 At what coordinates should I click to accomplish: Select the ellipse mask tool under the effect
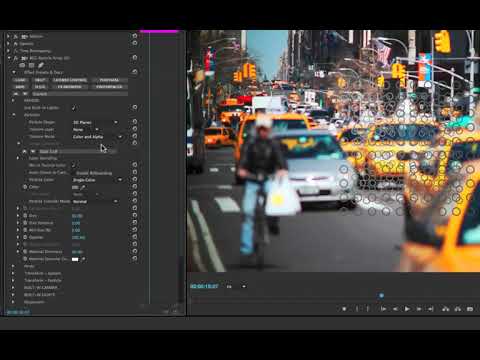click(x=22, y=65)
